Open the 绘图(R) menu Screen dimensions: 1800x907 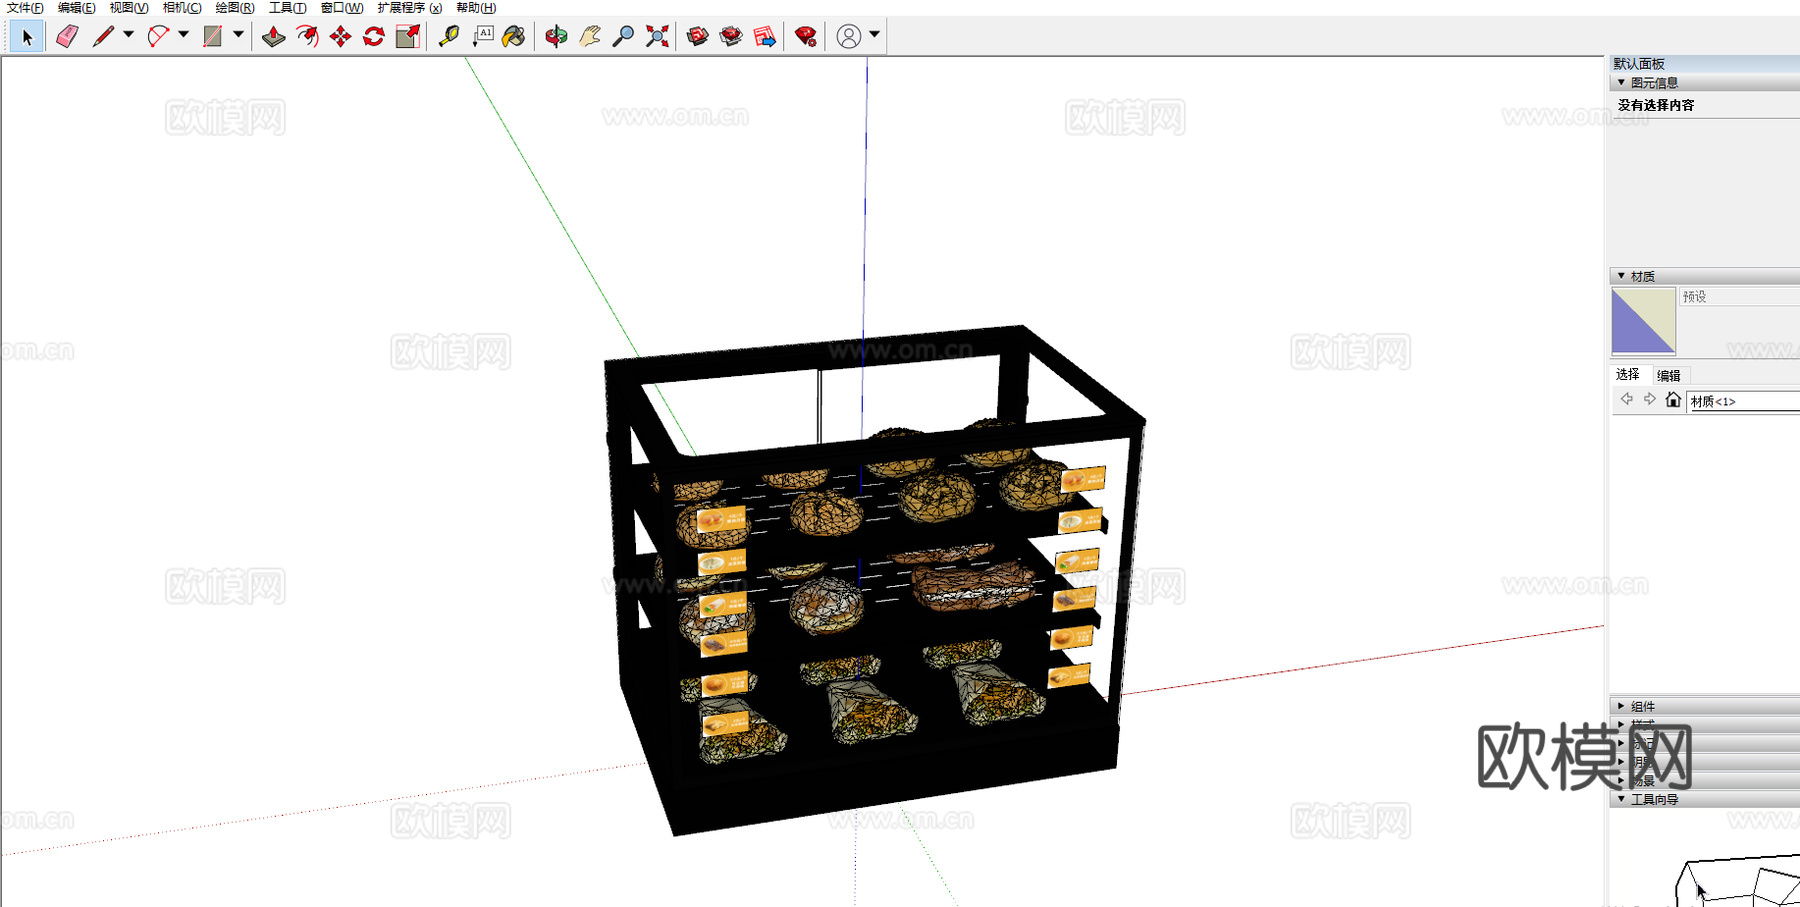(x=235, y=8)
